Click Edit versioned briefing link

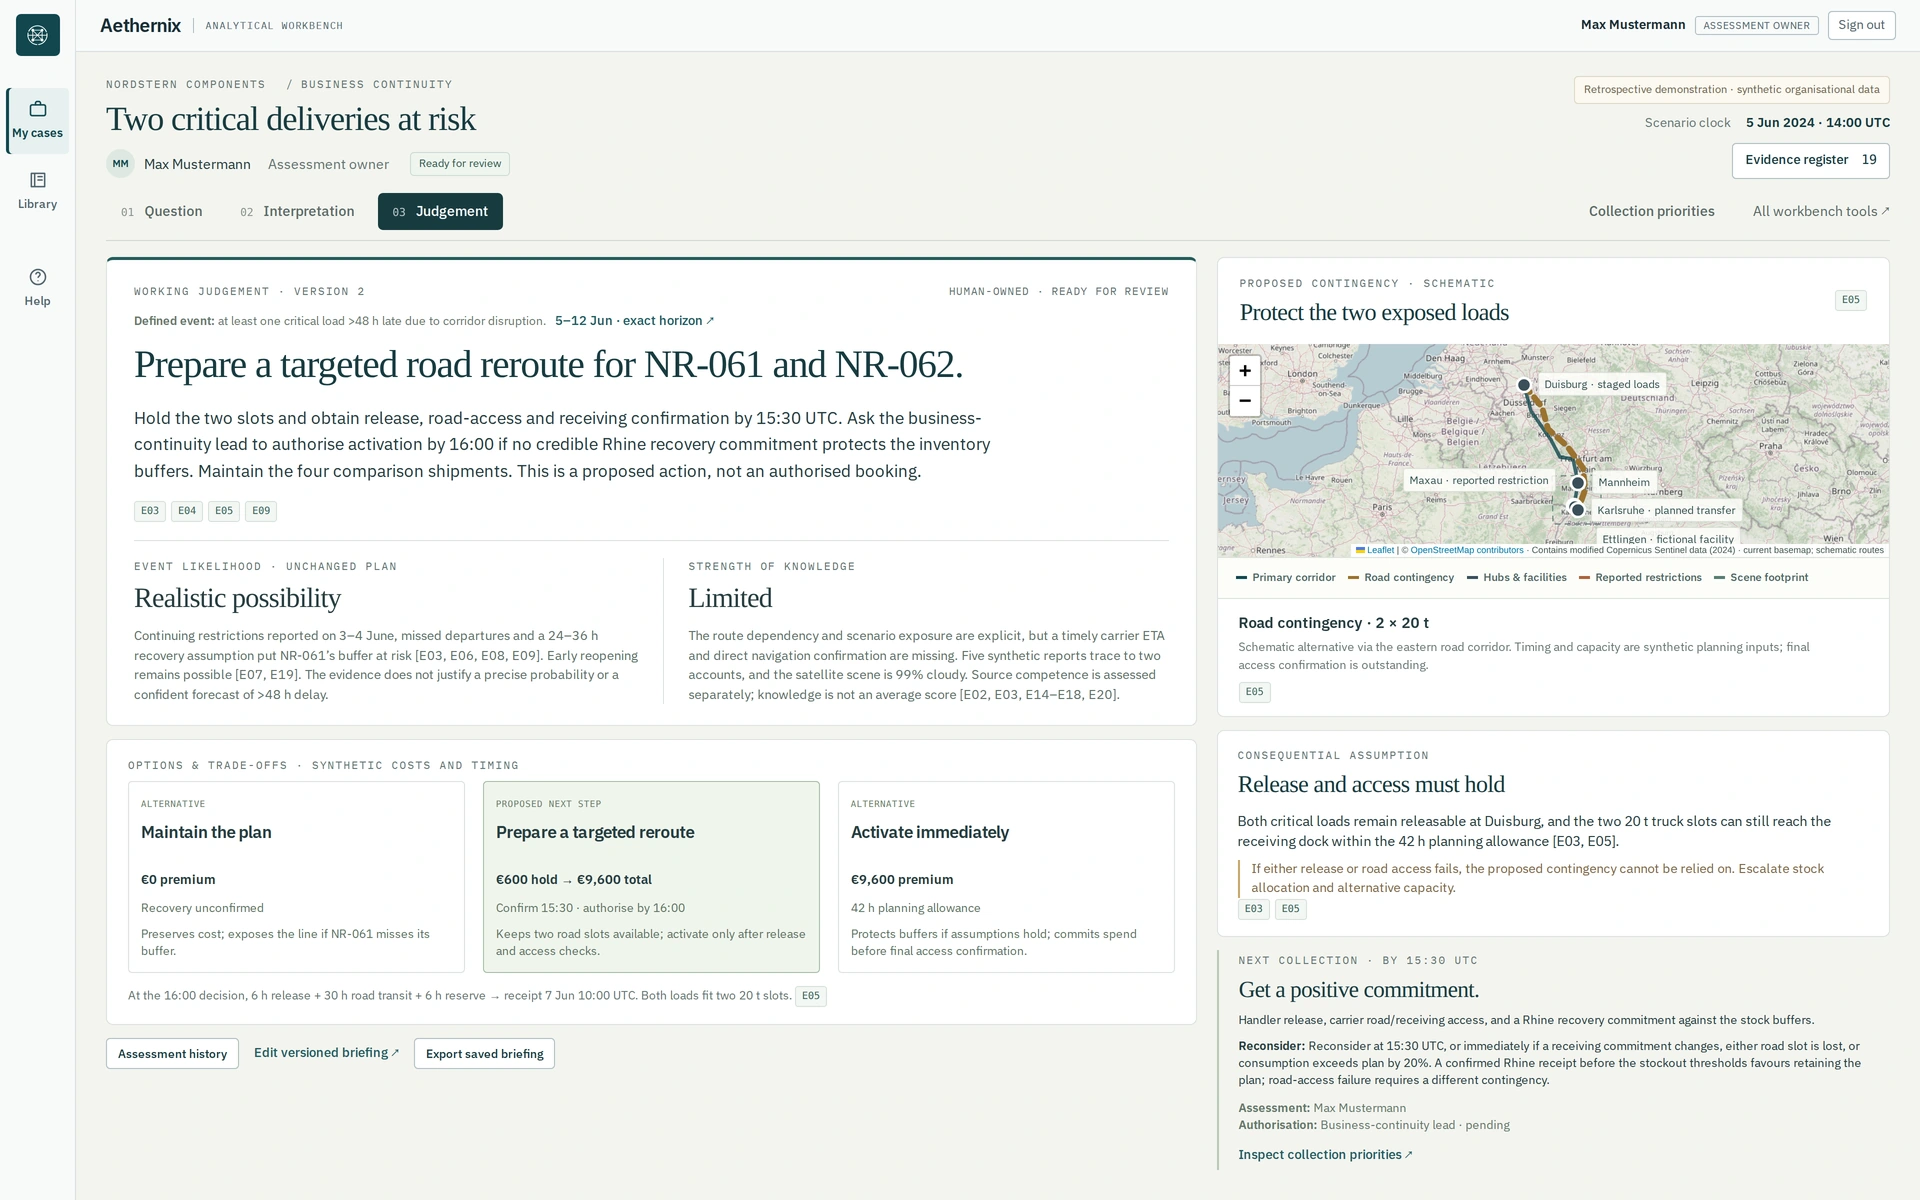coord(326,1053)
